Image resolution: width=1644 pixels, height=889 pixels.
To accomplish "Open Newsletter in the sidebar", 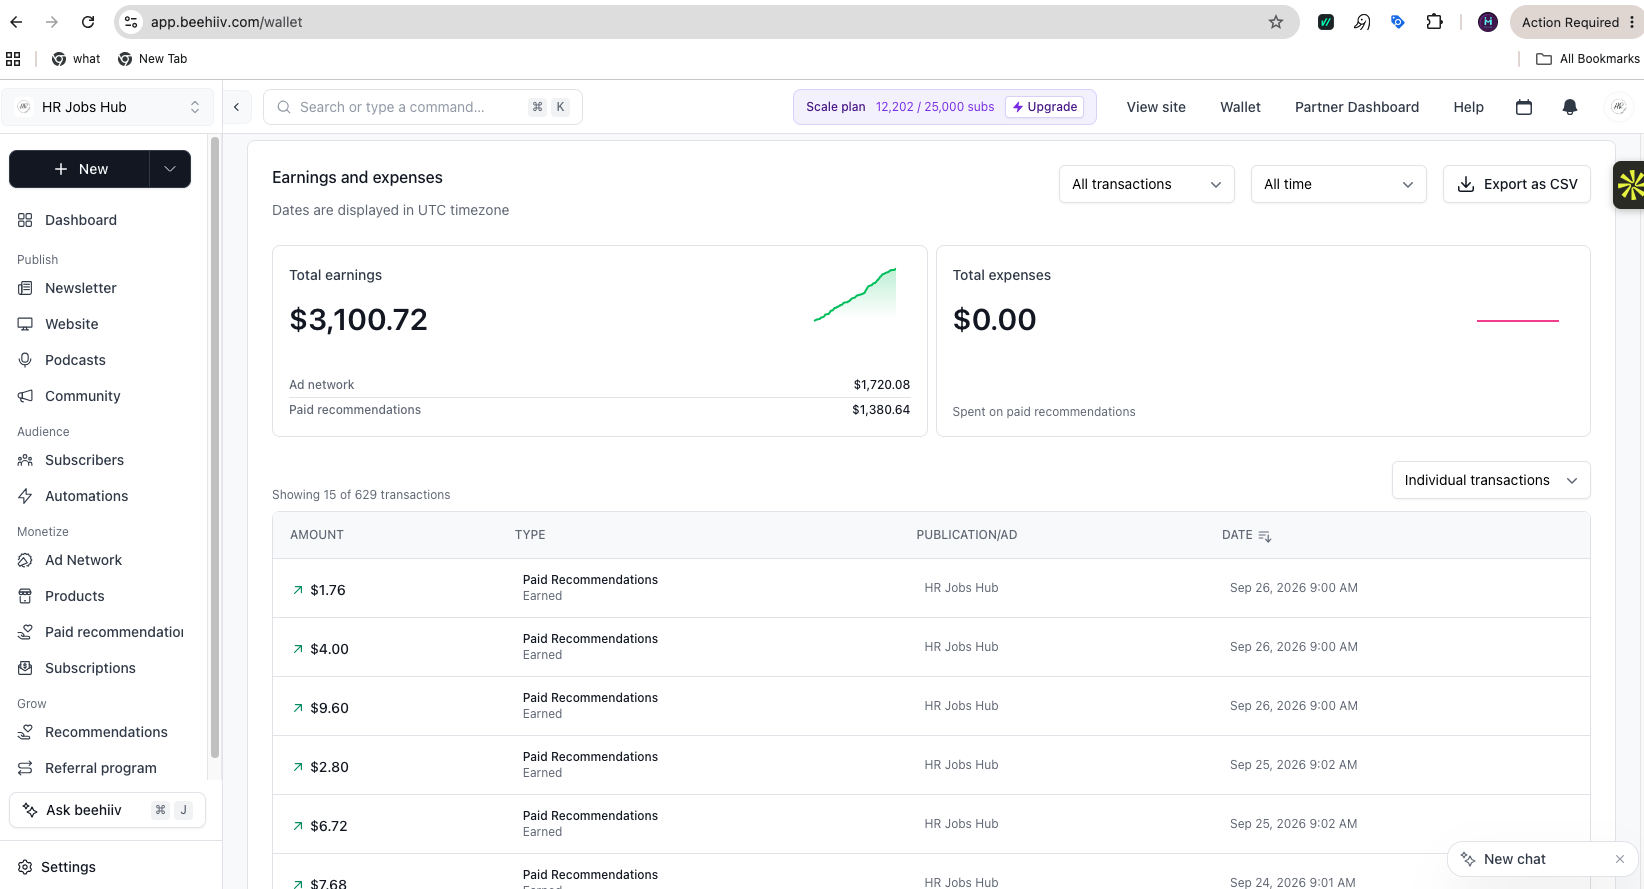I will click(67, 288).
